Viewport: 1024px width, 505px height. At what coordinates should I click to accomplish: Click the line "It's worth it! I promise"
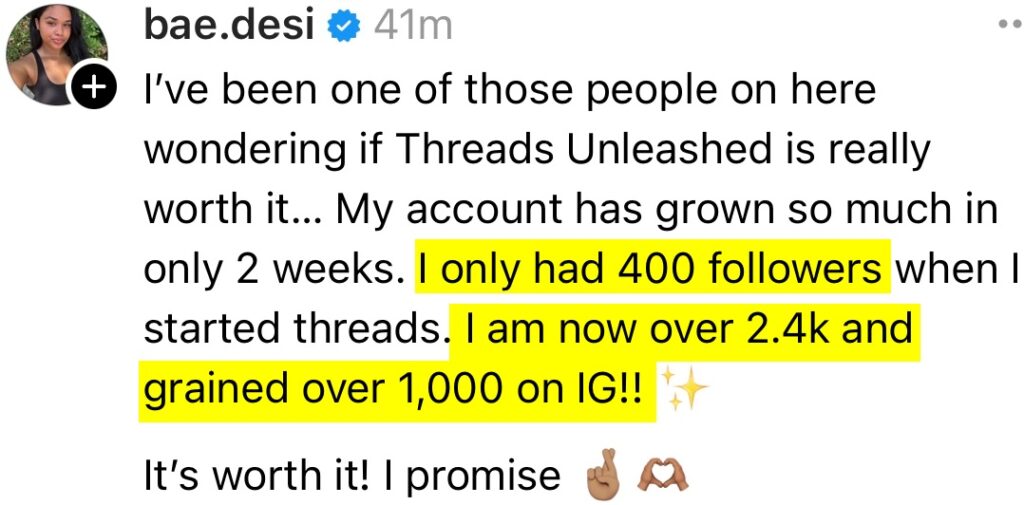coord(352,476)
